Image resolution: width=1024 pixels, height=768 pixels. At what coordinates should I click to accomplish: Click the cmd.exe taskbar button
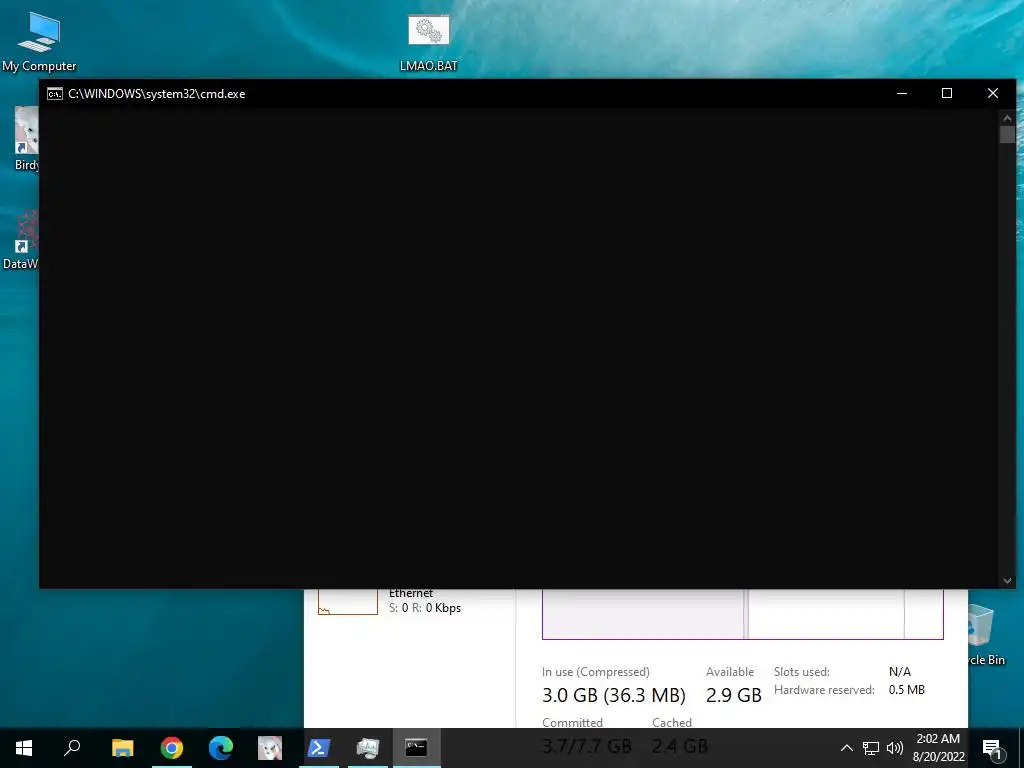click(416, 748)
